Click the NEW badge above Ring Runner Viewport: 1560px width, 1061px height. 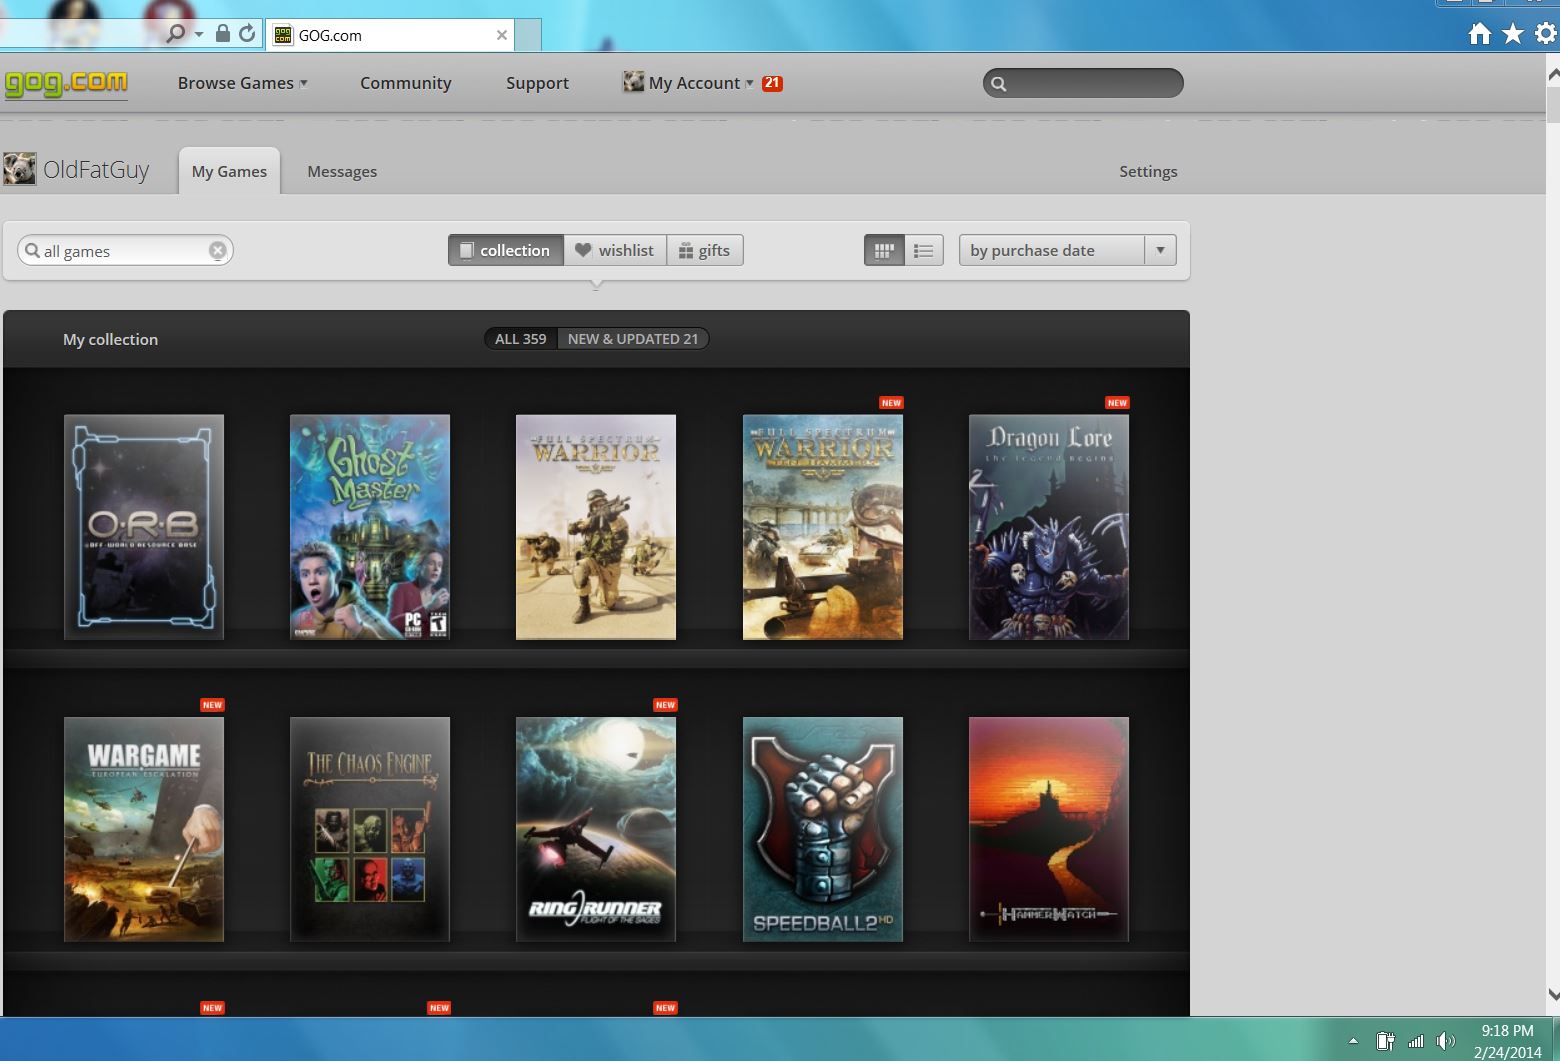click(665, 705)
